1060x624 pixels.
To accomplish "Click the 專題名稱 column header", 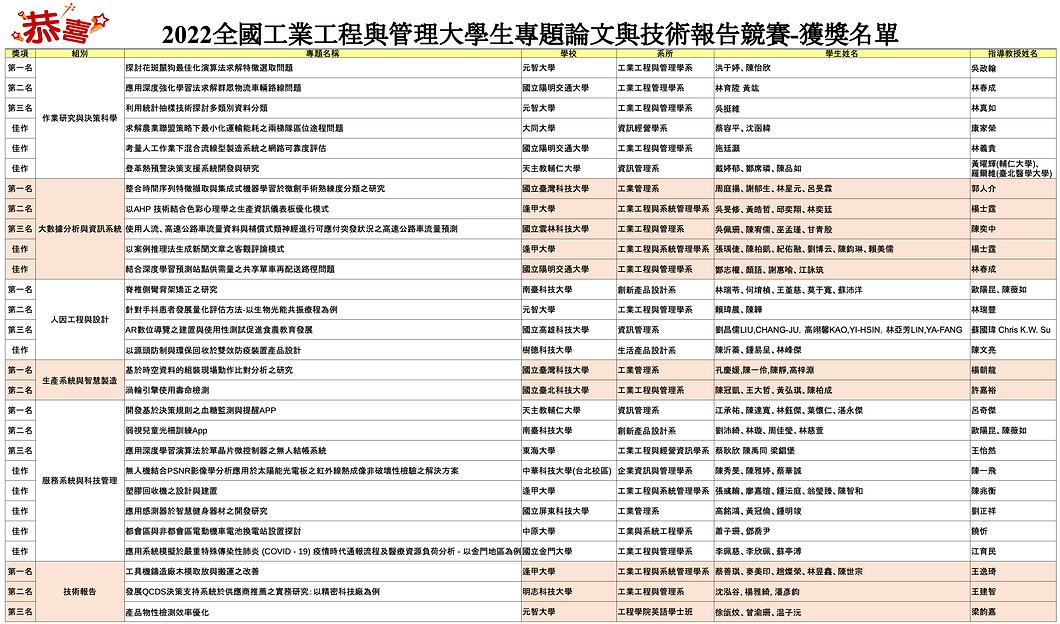I will tap(322, 53).
